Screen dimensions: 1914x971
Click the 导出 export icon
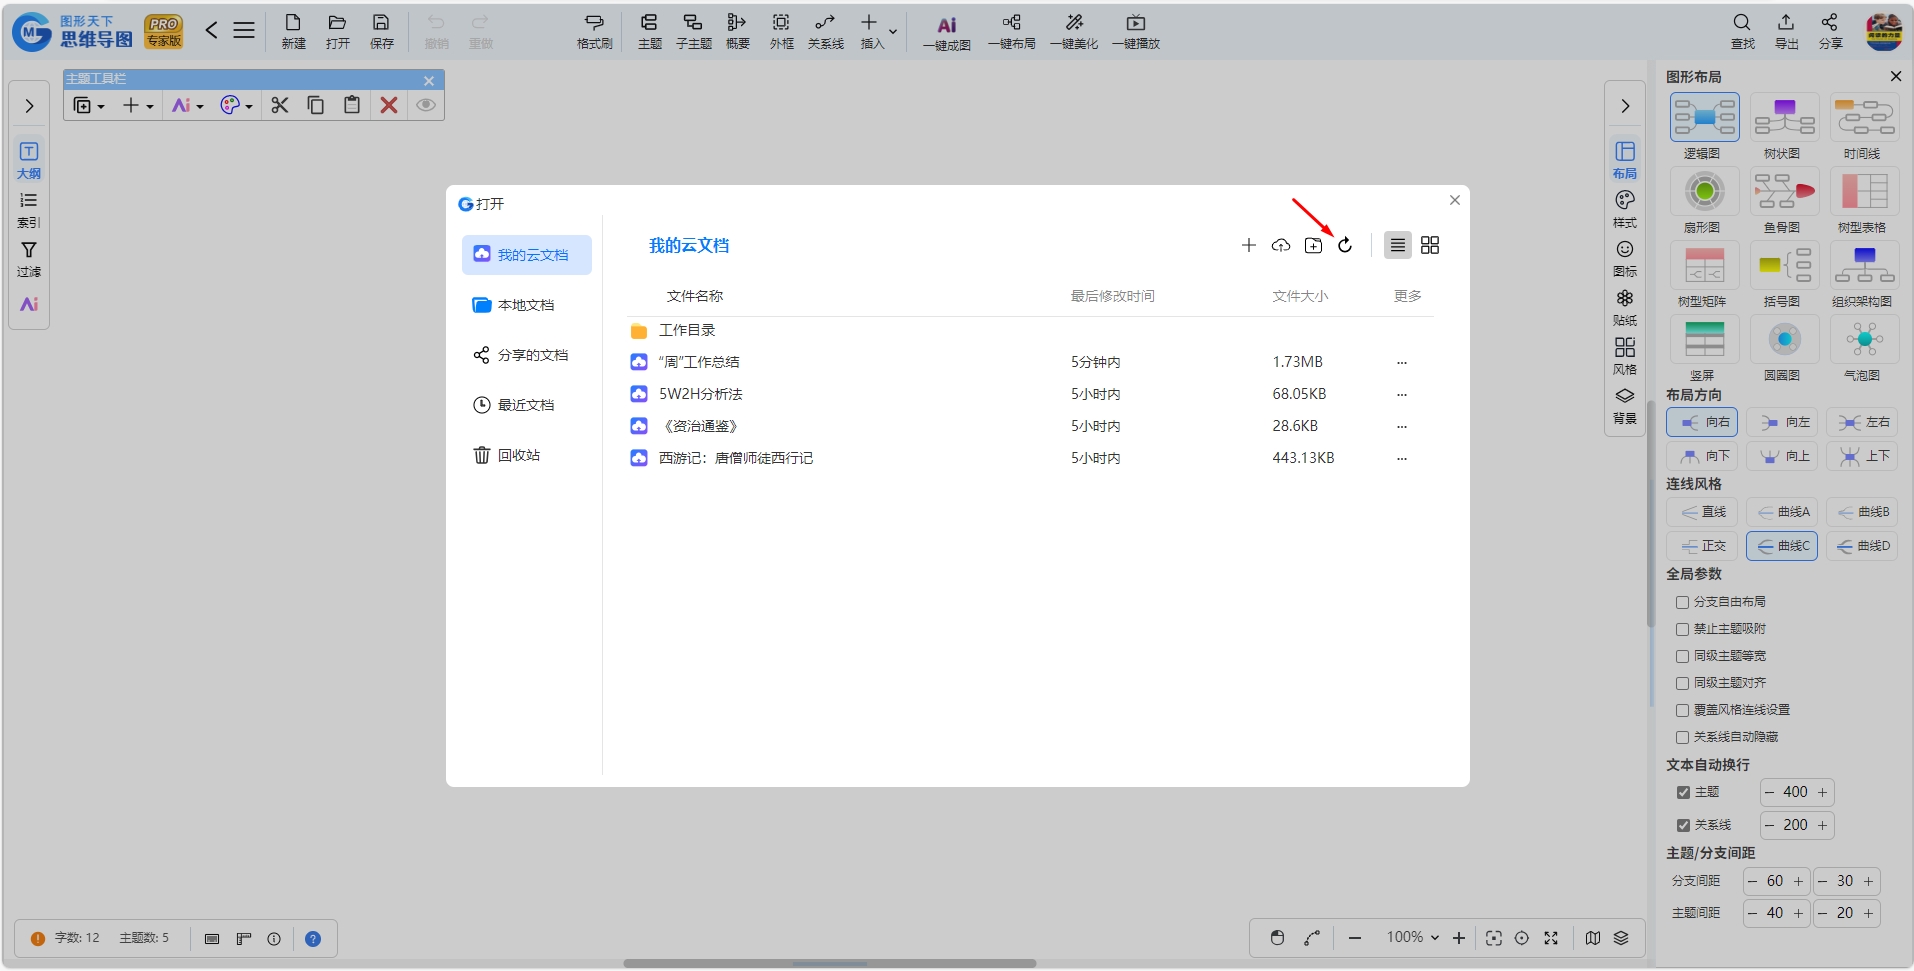[1786, 31]
